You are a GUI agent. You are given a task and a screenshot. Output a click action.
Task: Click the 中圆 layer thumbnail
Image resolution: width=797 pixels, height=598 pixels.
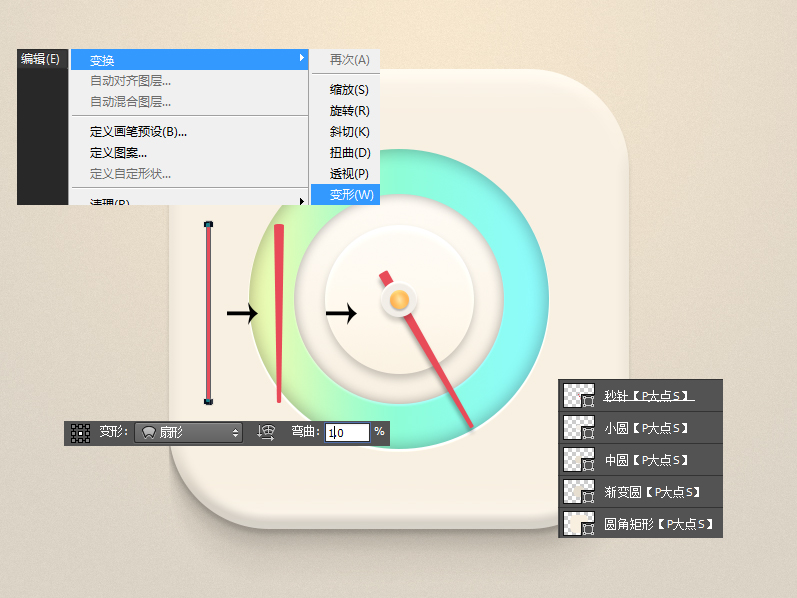[x=578, y=460]
